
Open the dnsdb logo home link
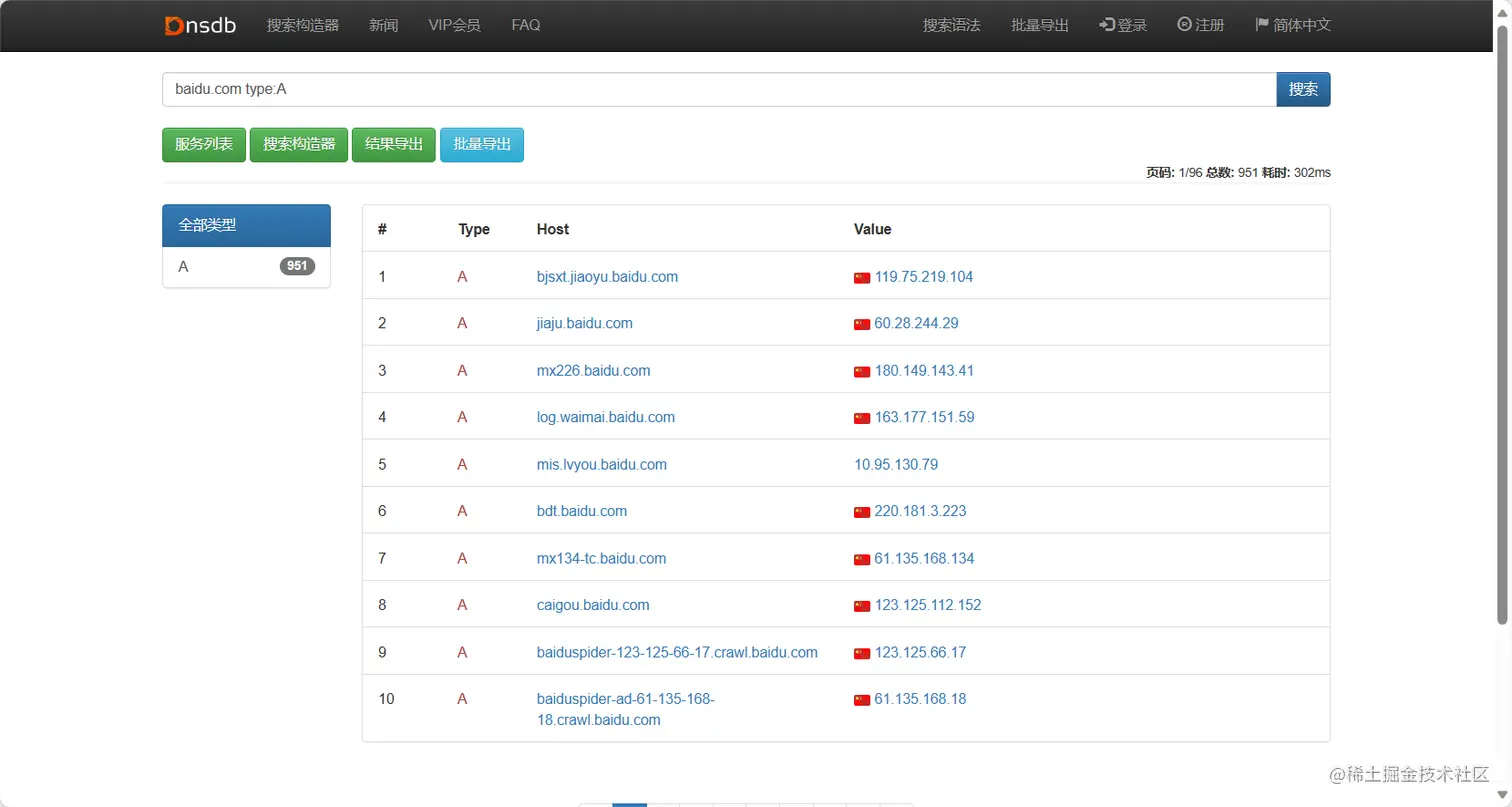point(200,25)
